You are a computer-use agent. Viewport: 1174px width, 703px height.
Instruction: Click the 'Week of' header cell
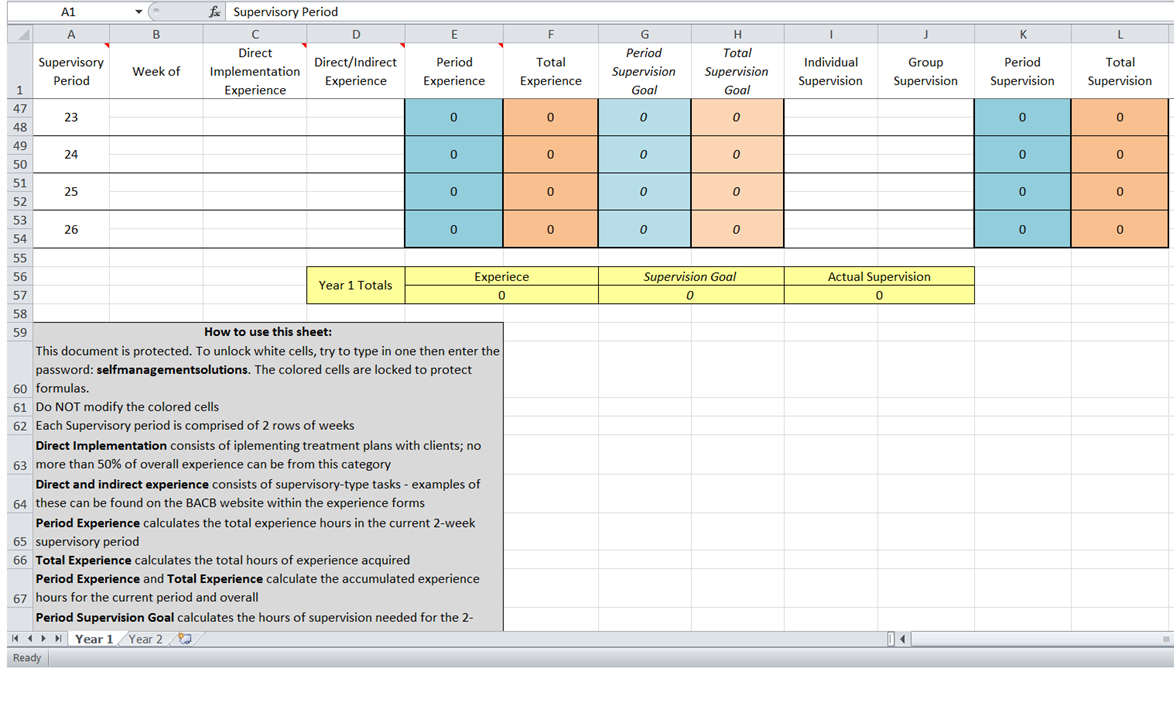156,71
